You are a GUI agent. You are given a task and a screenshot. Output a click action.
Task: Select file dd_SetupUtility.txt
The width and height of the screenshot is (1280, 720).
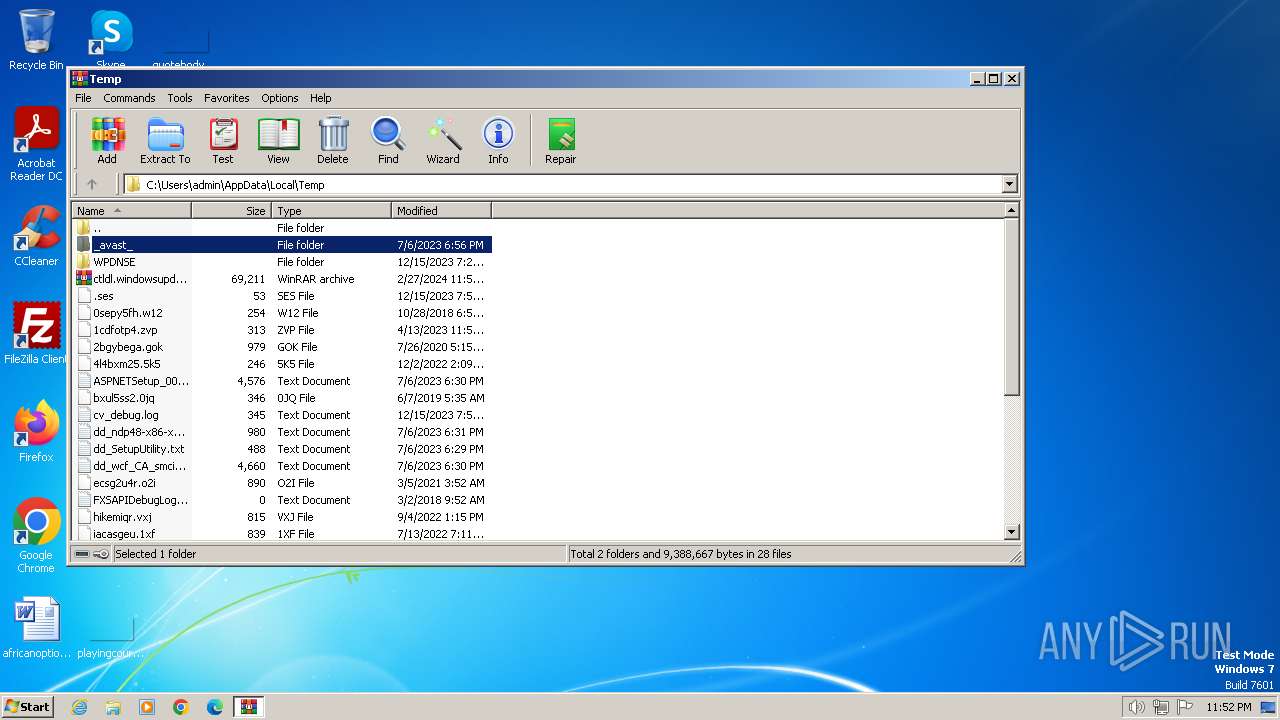point(282,449)
